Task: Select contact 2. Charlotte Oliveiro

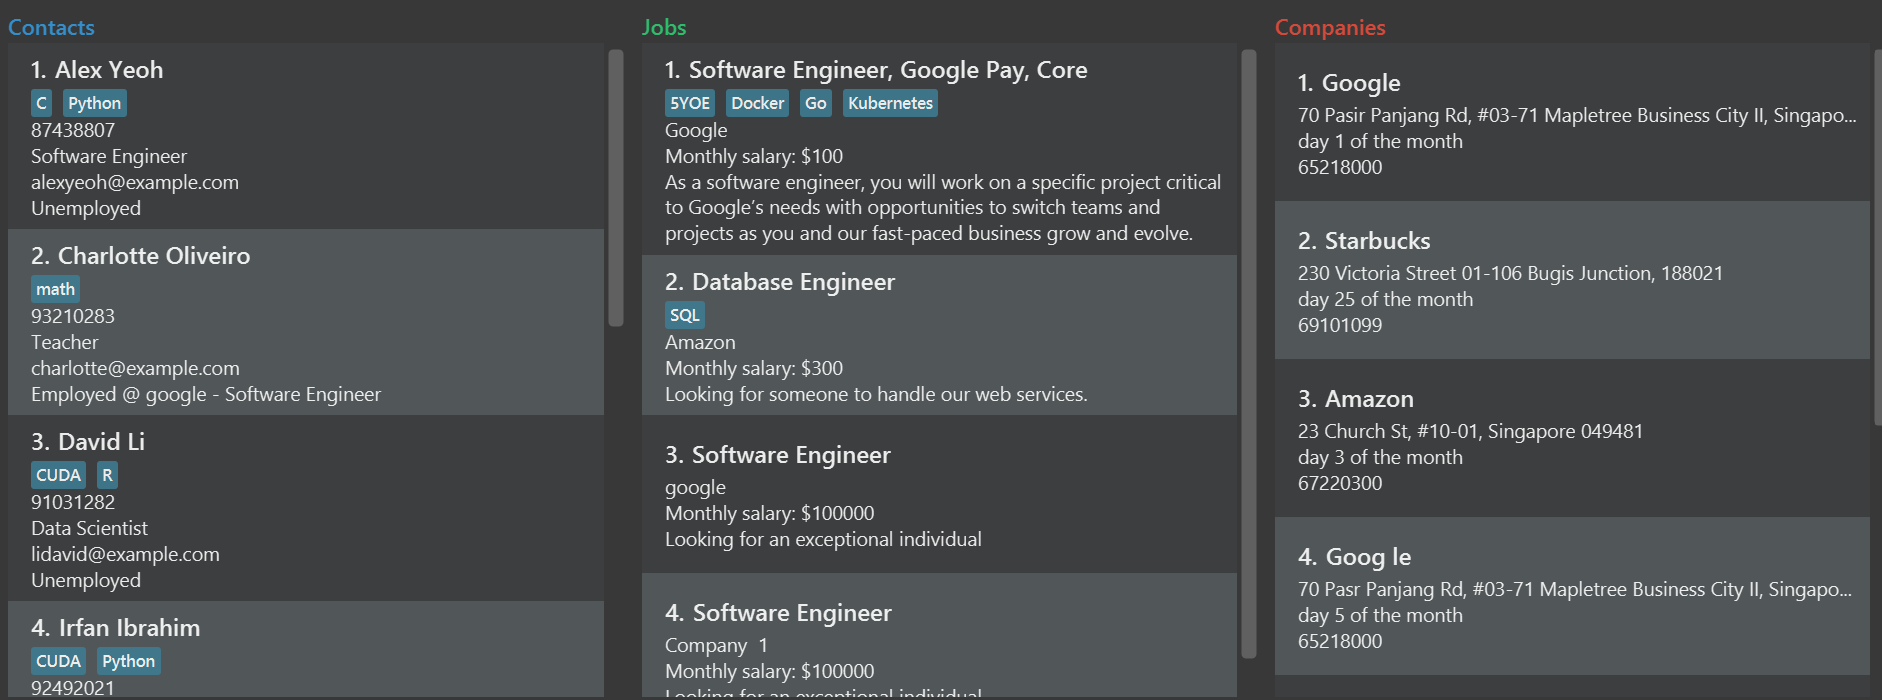Action: coord(306,322)
